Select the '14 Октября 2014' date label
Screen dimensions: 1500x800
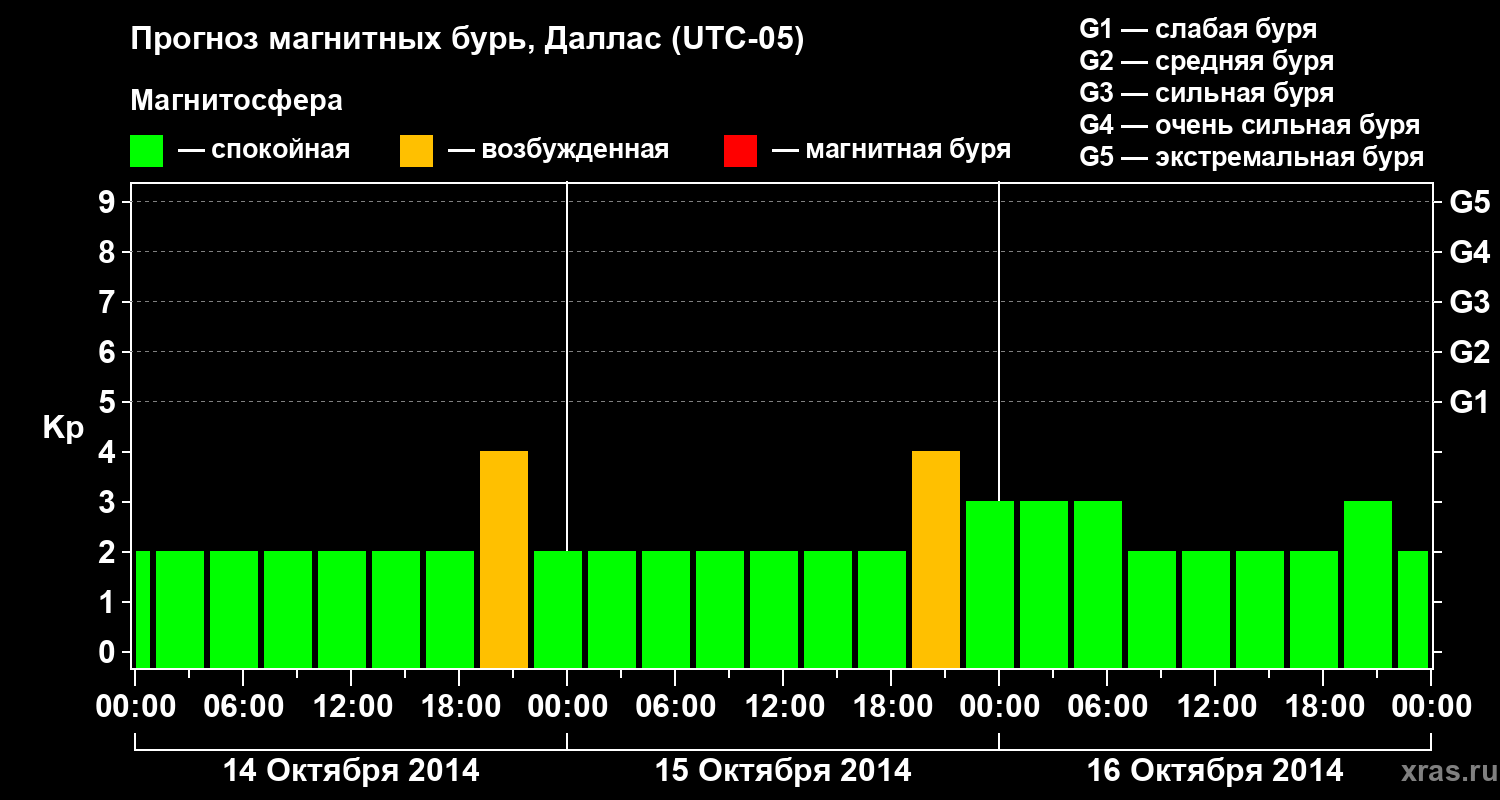pos(351,771)
